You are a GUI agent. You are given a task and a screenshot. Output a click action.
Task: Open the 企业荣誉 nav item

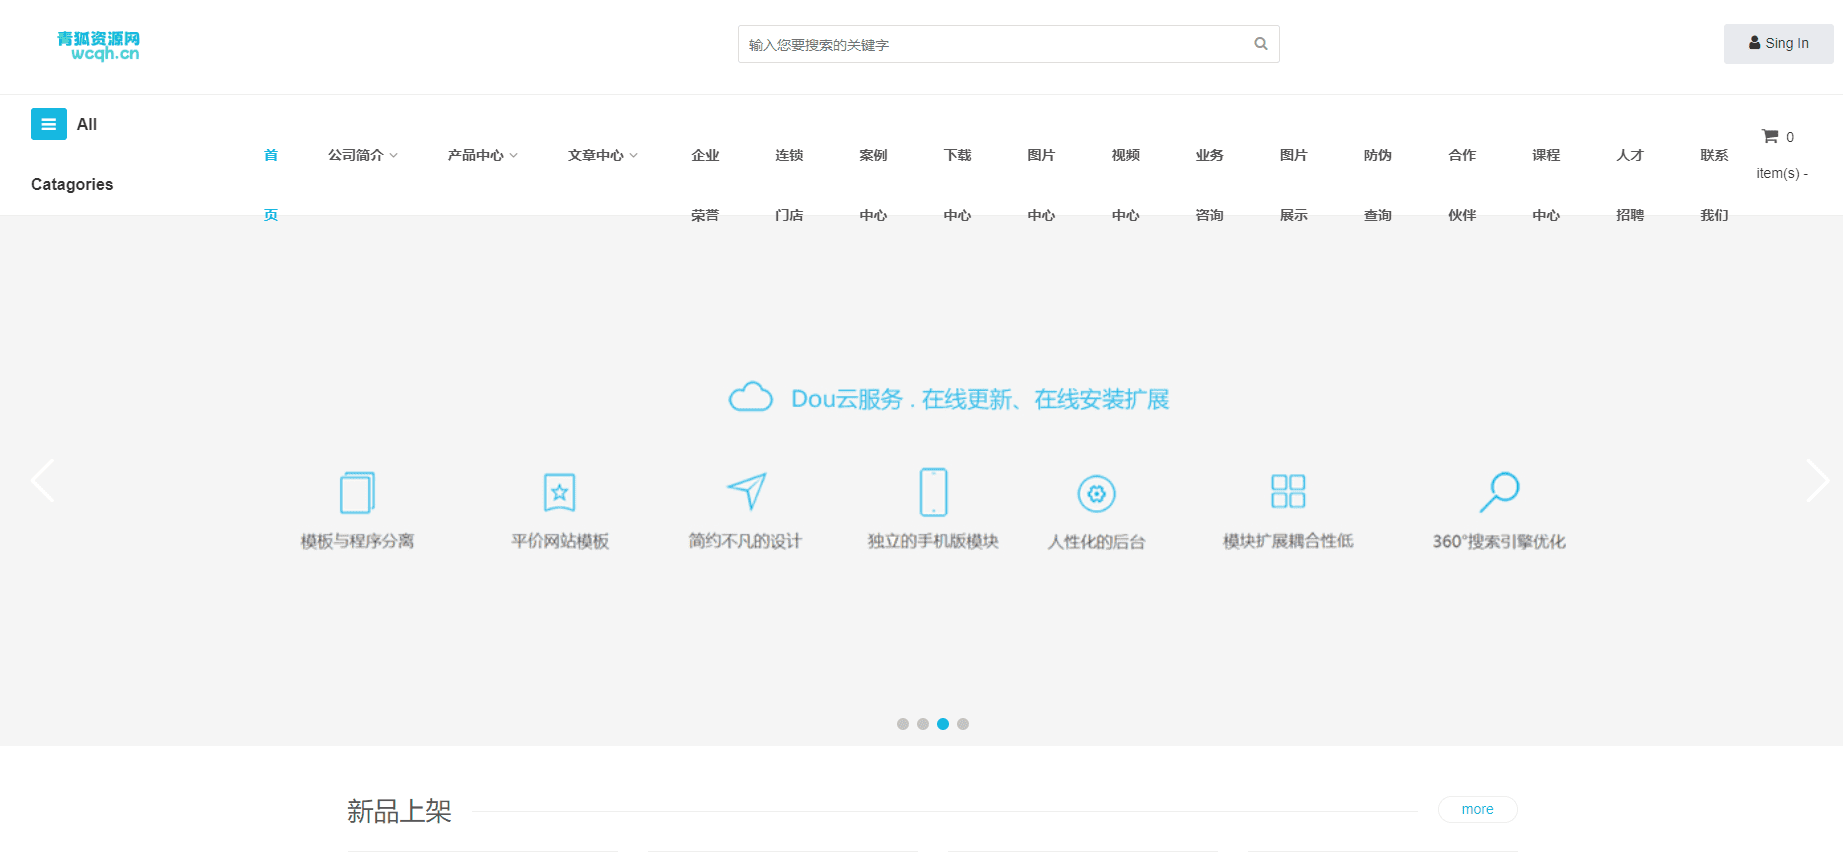coord(705,185)
